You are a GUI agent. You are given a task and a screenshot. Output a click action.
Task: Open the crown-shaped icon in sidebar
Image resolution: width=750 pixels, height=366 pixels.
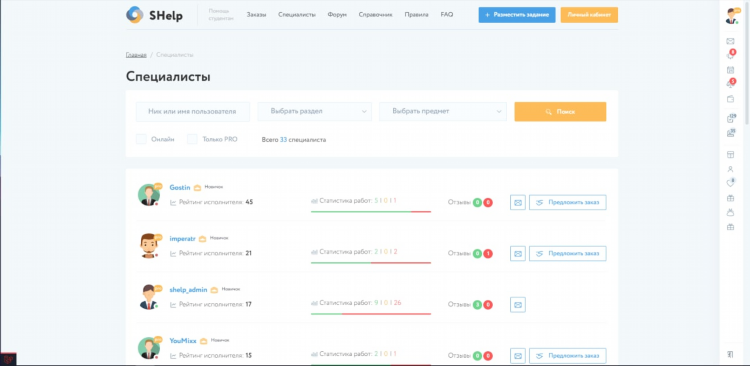730,212
